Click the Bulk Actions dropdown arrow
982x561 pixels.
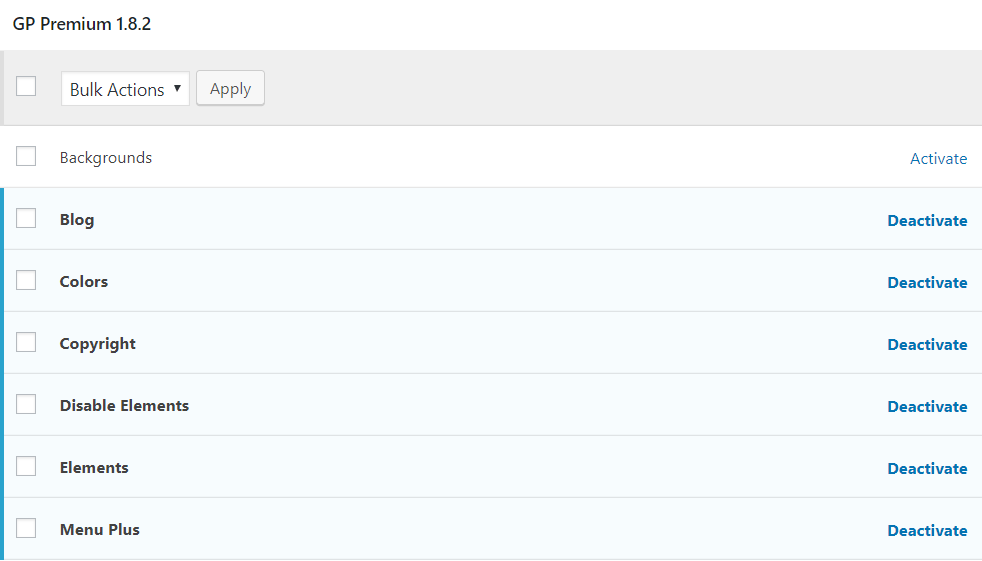point(177,88)
